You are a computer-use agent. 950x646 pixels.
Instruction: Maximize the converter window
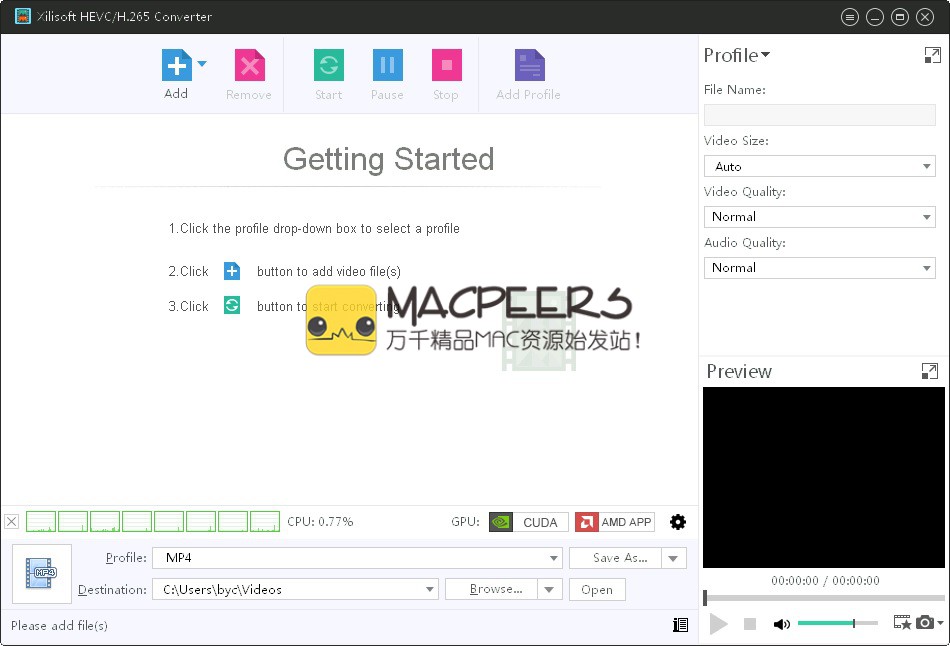pos(900,17)
